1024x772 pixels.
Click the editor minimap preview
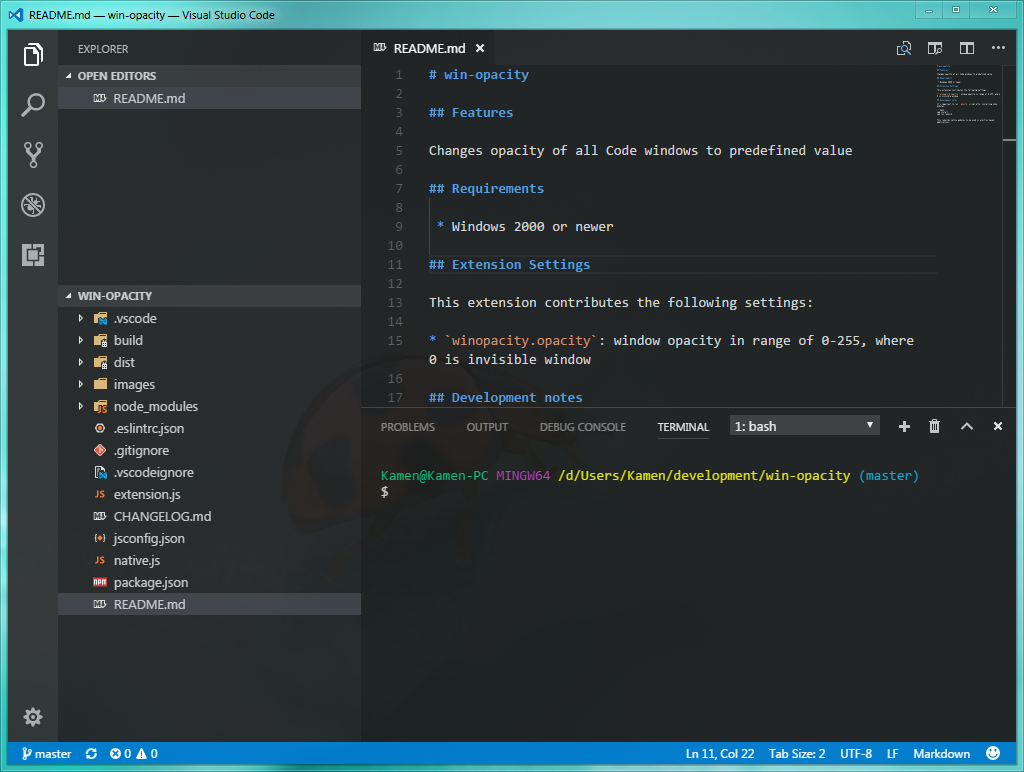tap(968, 95)
